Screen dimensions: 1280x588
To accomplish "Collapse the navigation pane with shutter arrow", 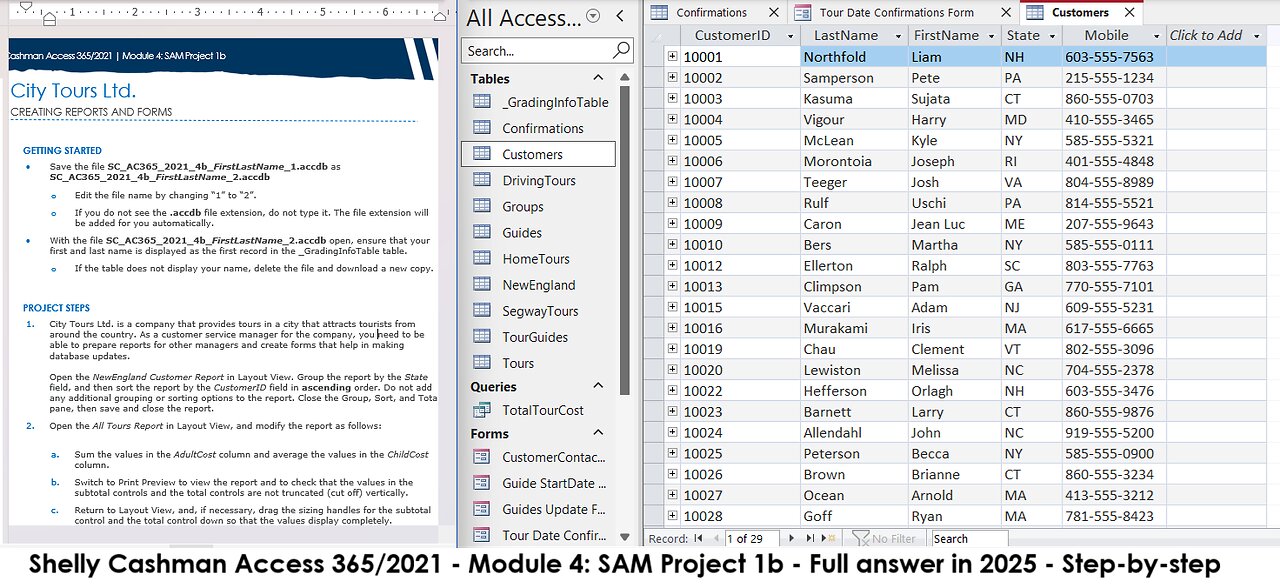I will 620,17.
